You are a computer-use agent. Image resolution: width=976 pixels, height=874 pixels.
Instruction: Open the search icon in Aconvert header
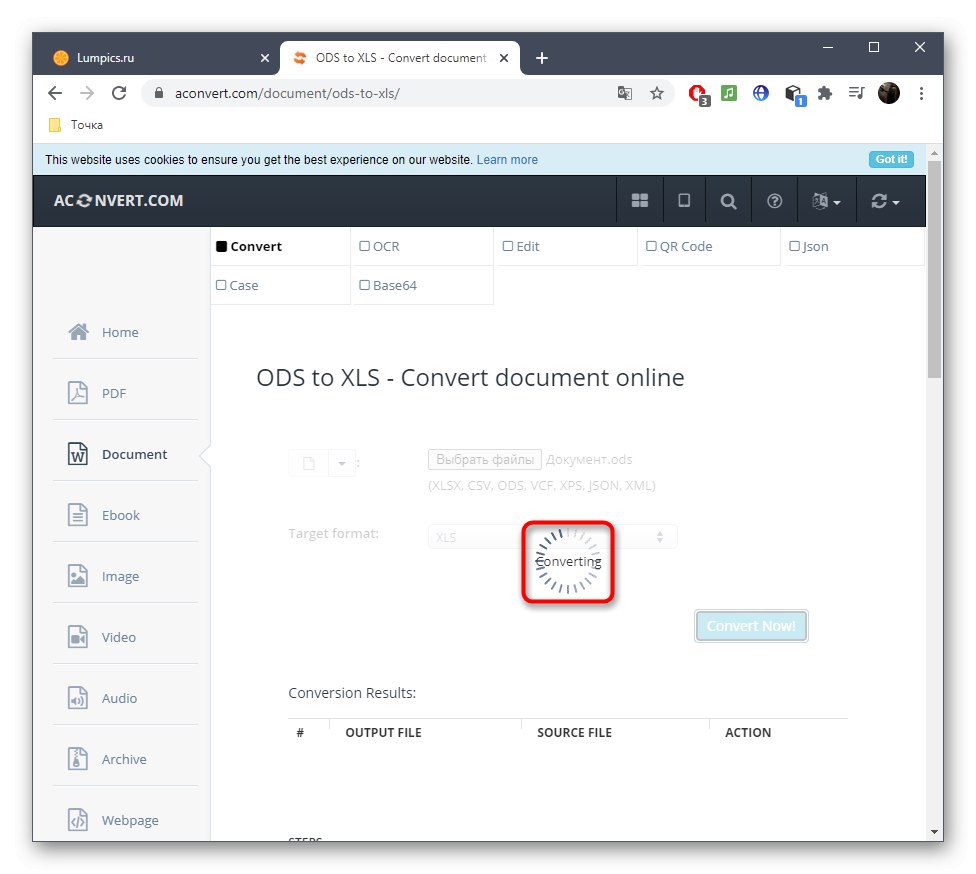[728, 200]
